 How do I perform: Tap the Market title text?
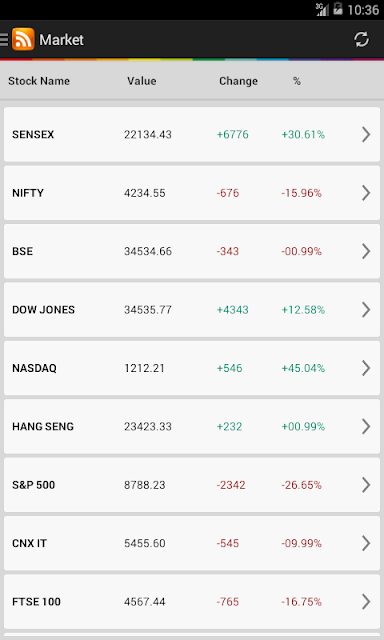point(62,40)
